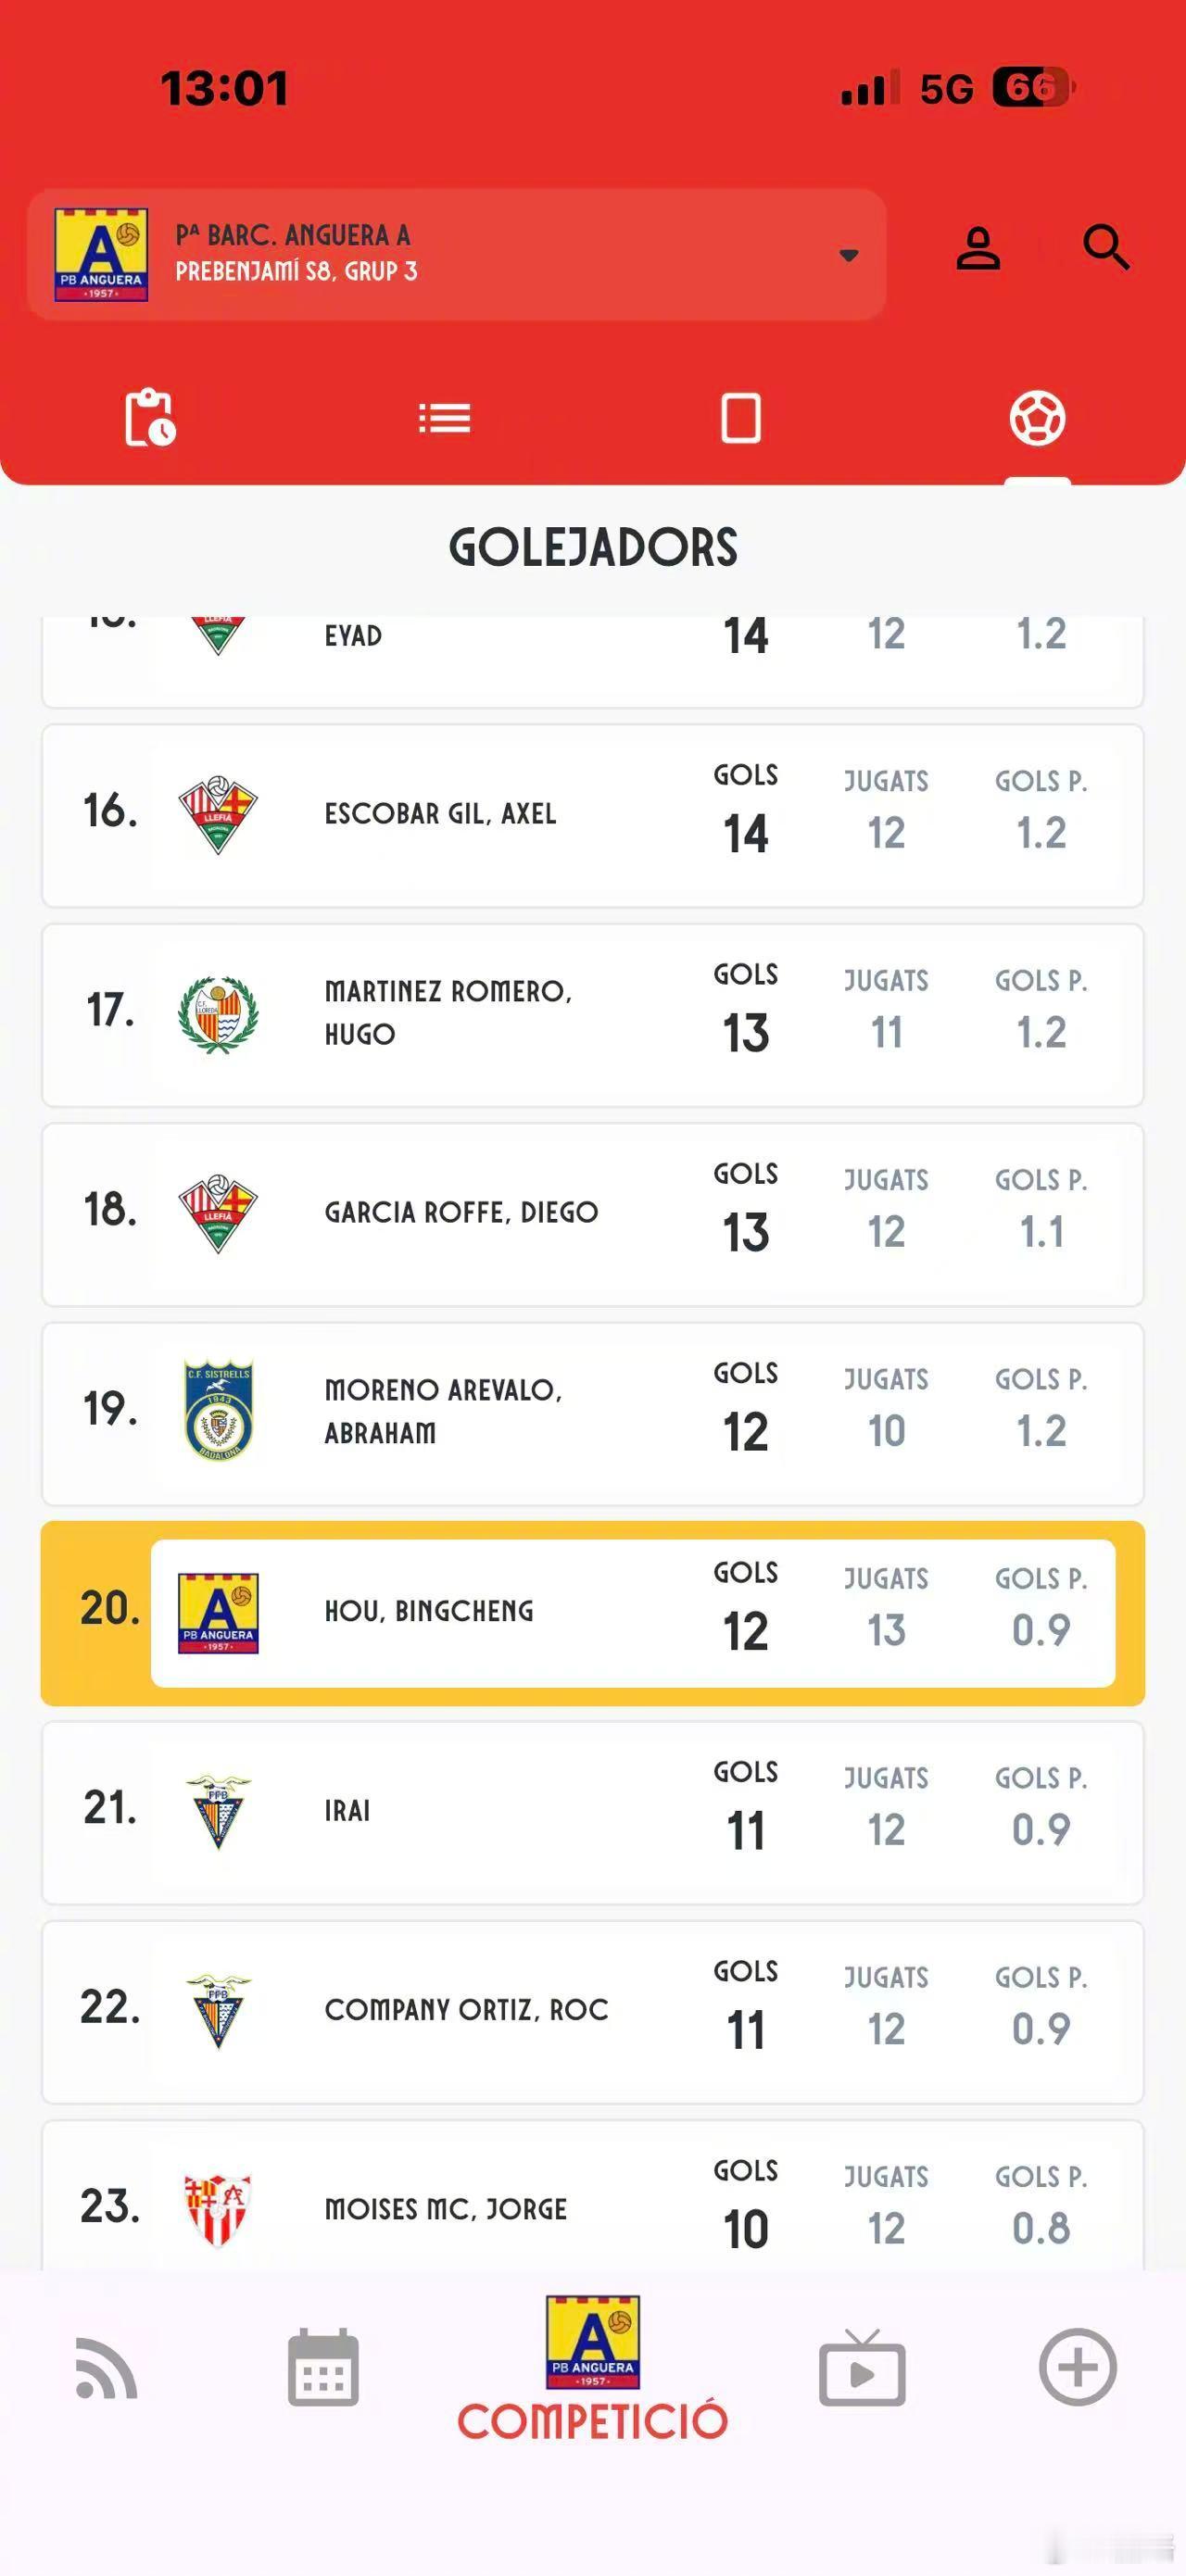Screen dimensions: 1186x2576
Task: Tap the plus circle more icon
Action: (1077, 2367)
